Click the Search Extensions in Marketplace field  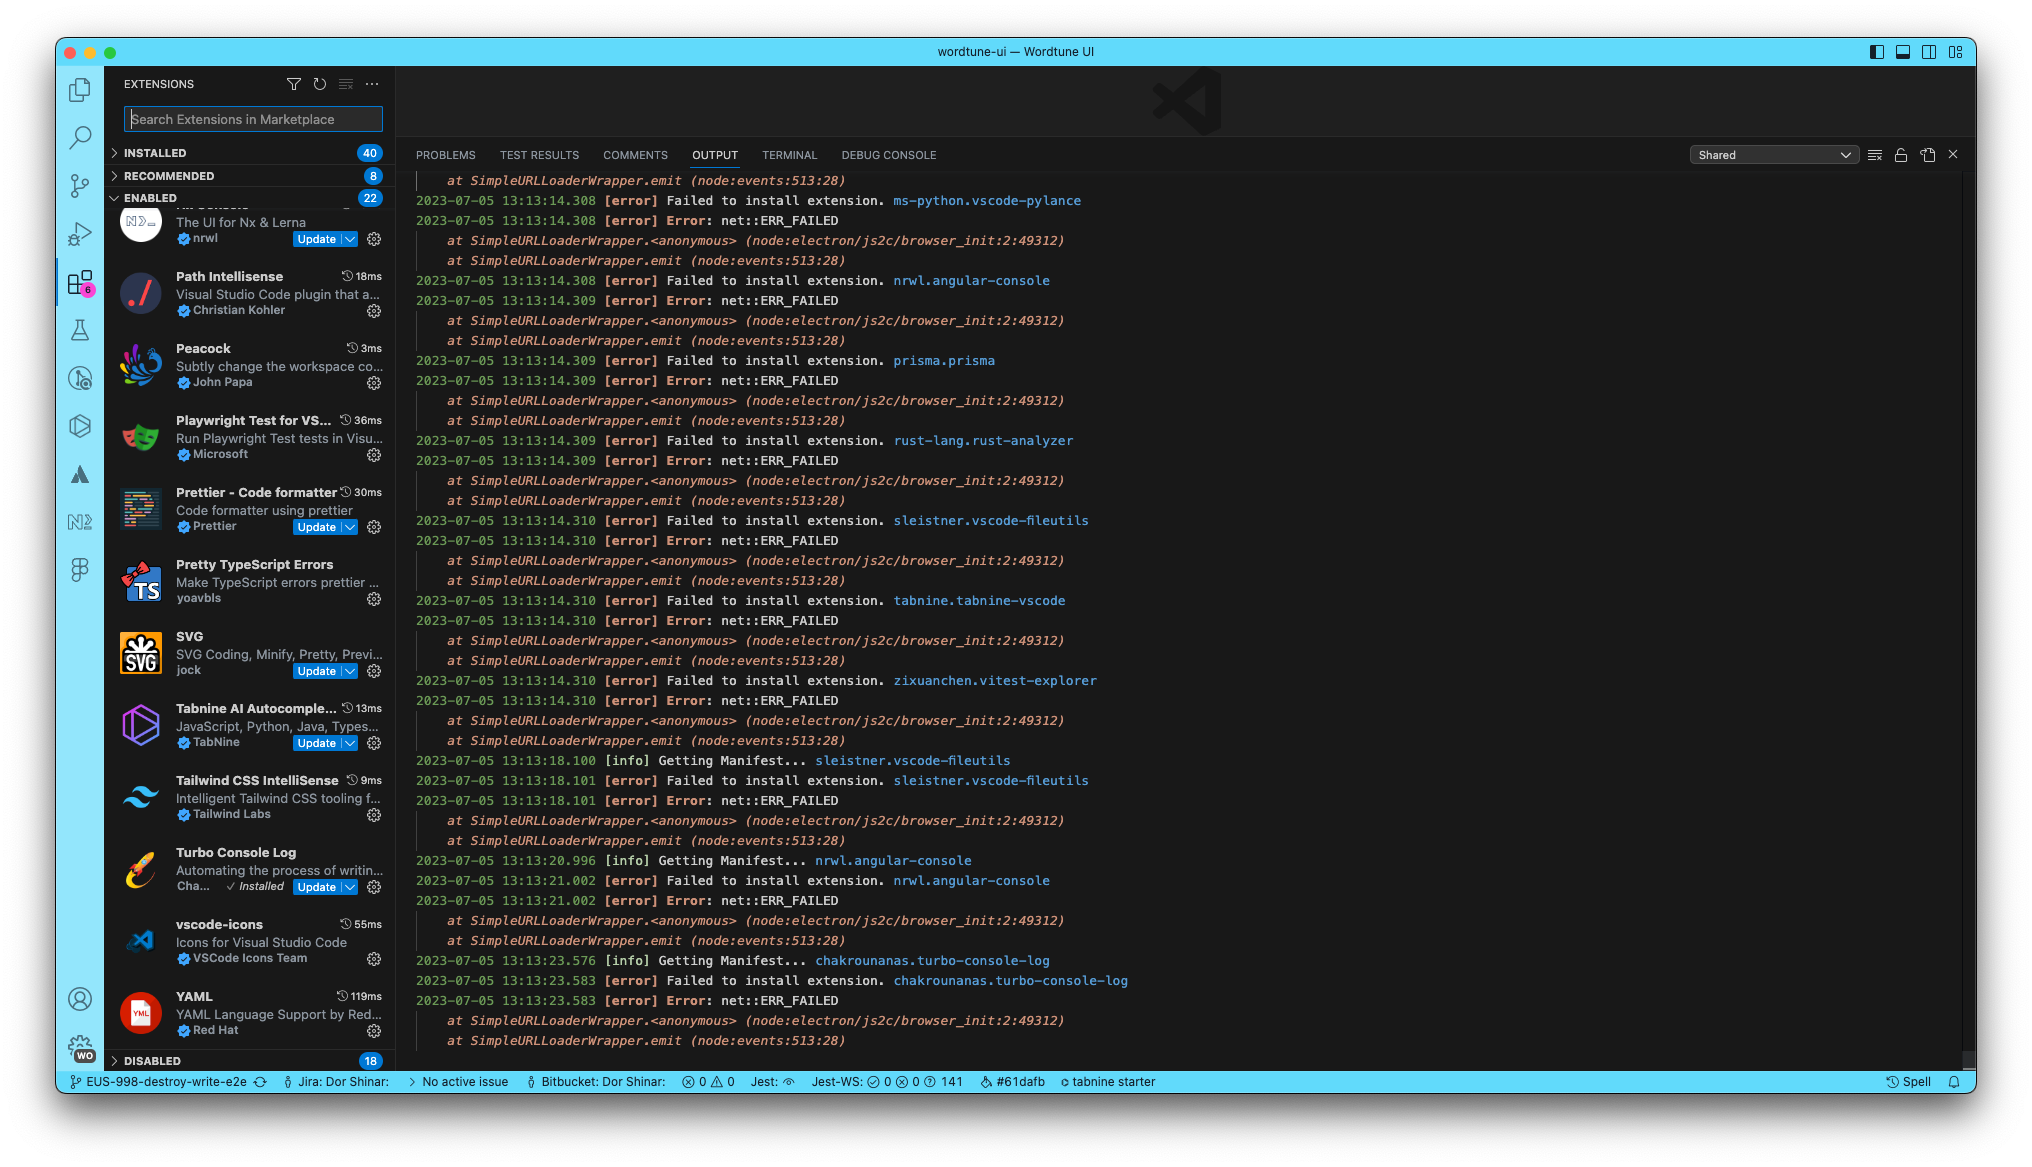coord(252,119)
